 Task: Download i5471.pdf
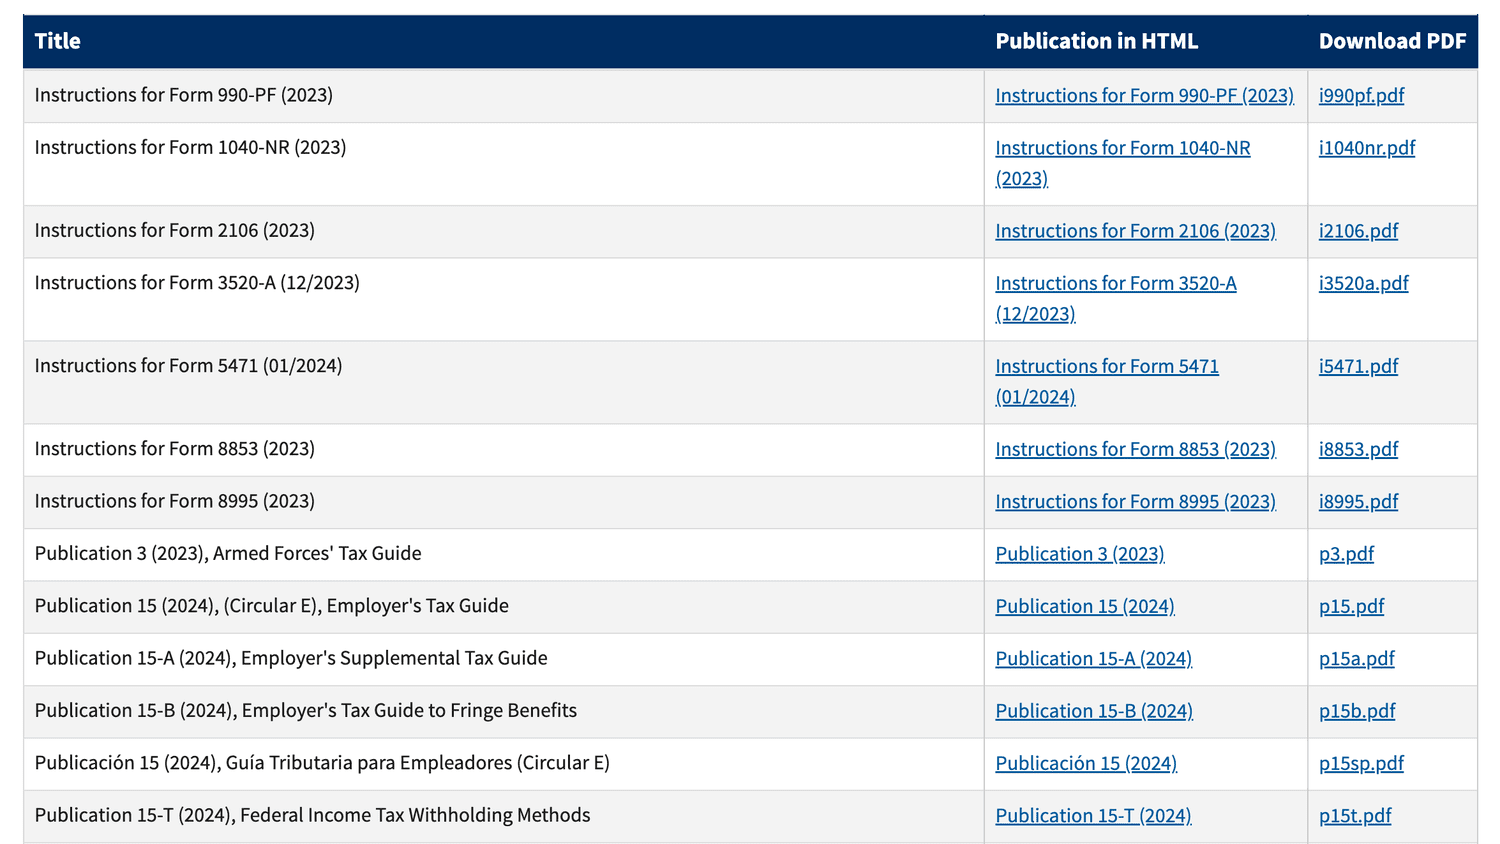click(1358, 366)
